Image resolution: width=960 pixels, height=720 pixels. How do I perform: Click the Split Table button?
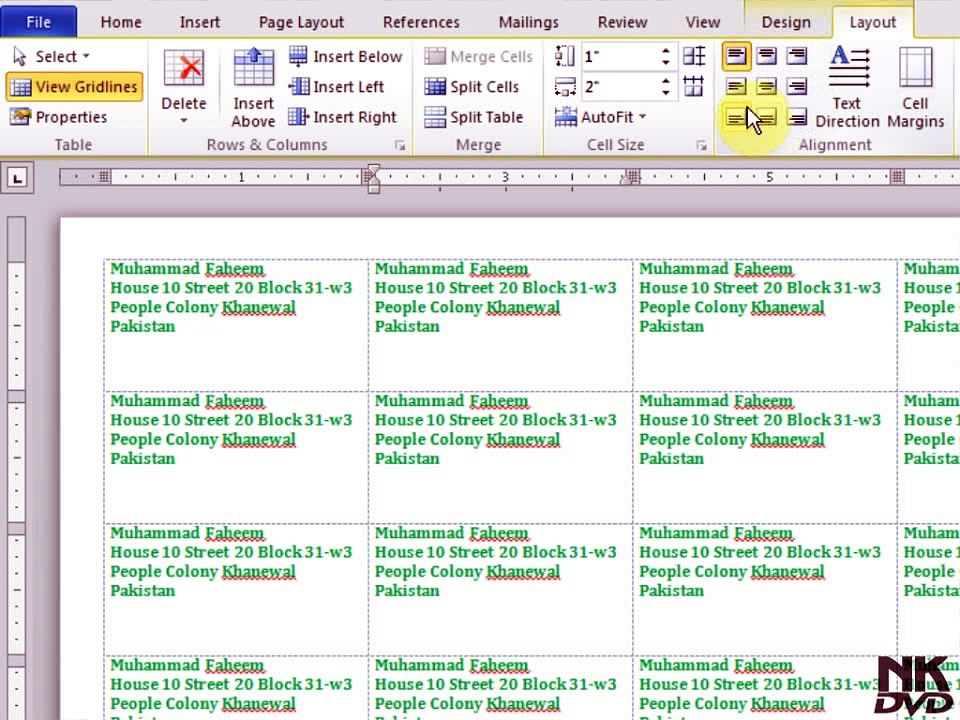click(473, 116)
